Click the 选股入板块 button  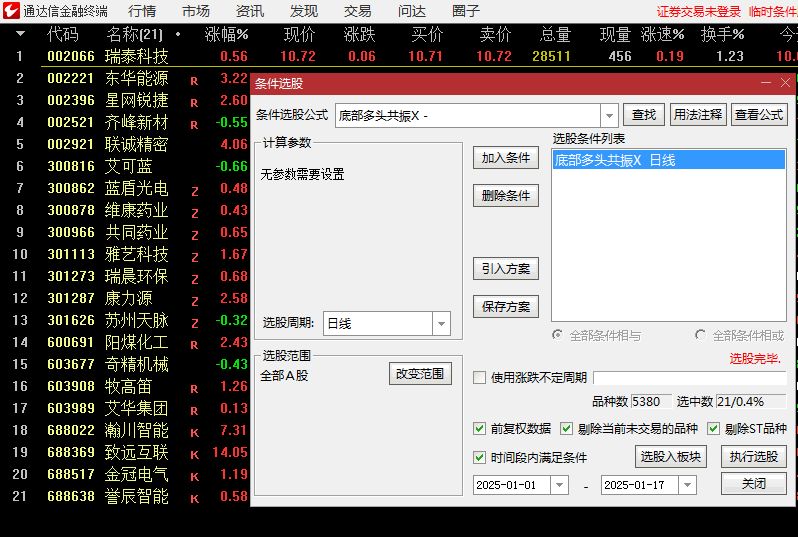coord(671,457)
